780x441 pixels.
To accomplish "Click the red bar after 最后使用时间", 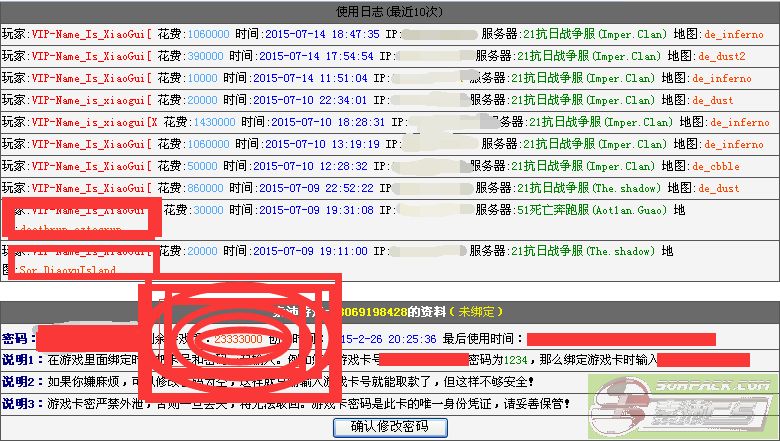I will coord(600,339).
